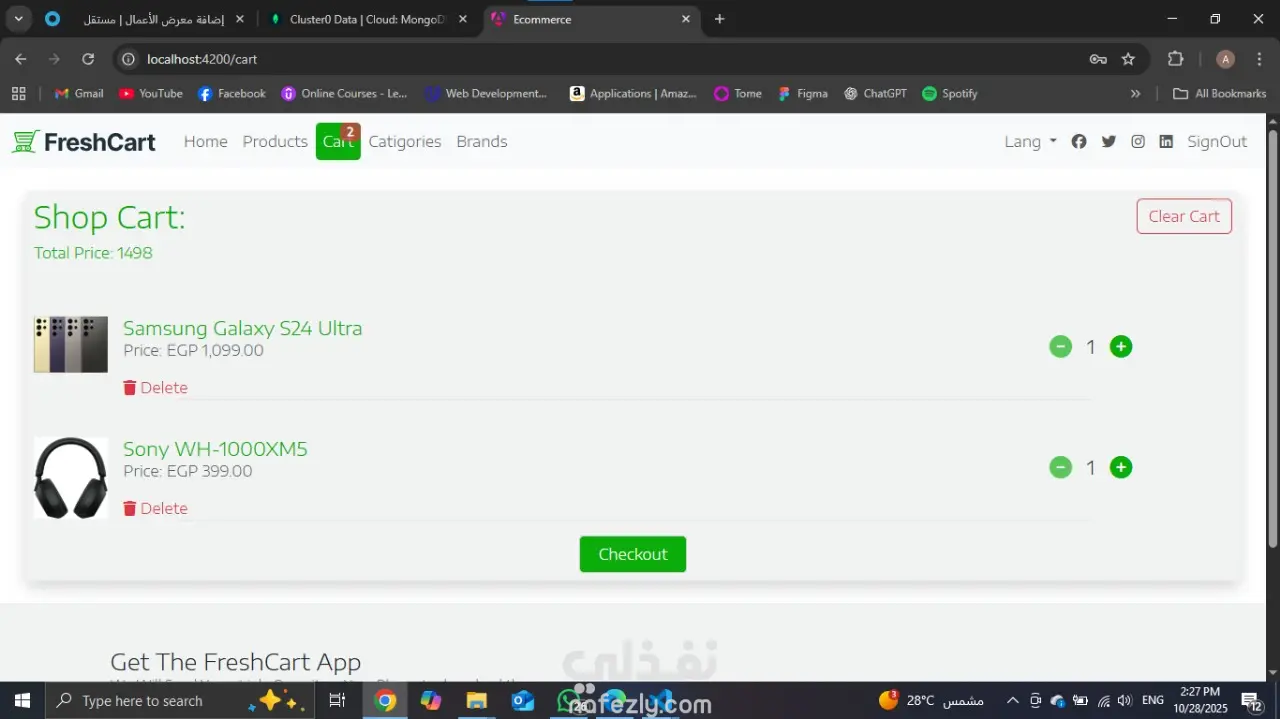Click the Clear Cart button
This screenshot has height=719, width=1280.
point(1184,216)
